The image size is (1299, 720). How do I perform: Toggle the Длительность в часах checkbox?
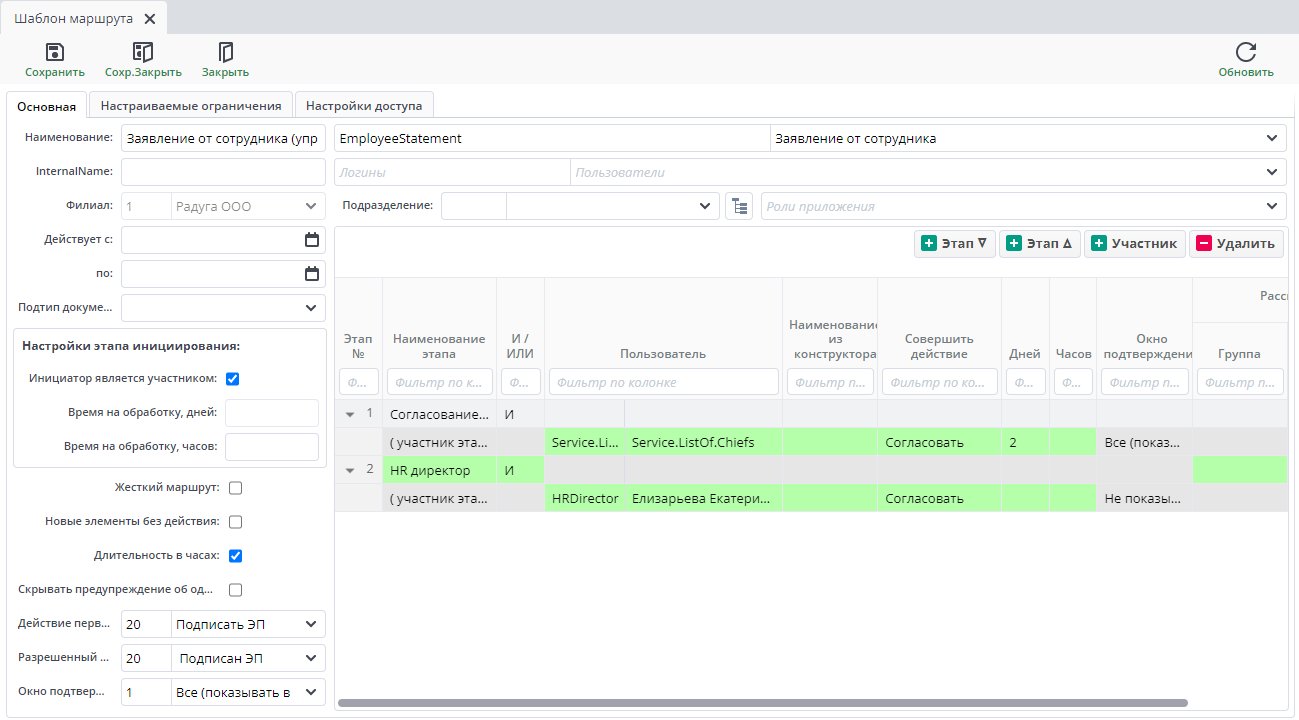236,556
